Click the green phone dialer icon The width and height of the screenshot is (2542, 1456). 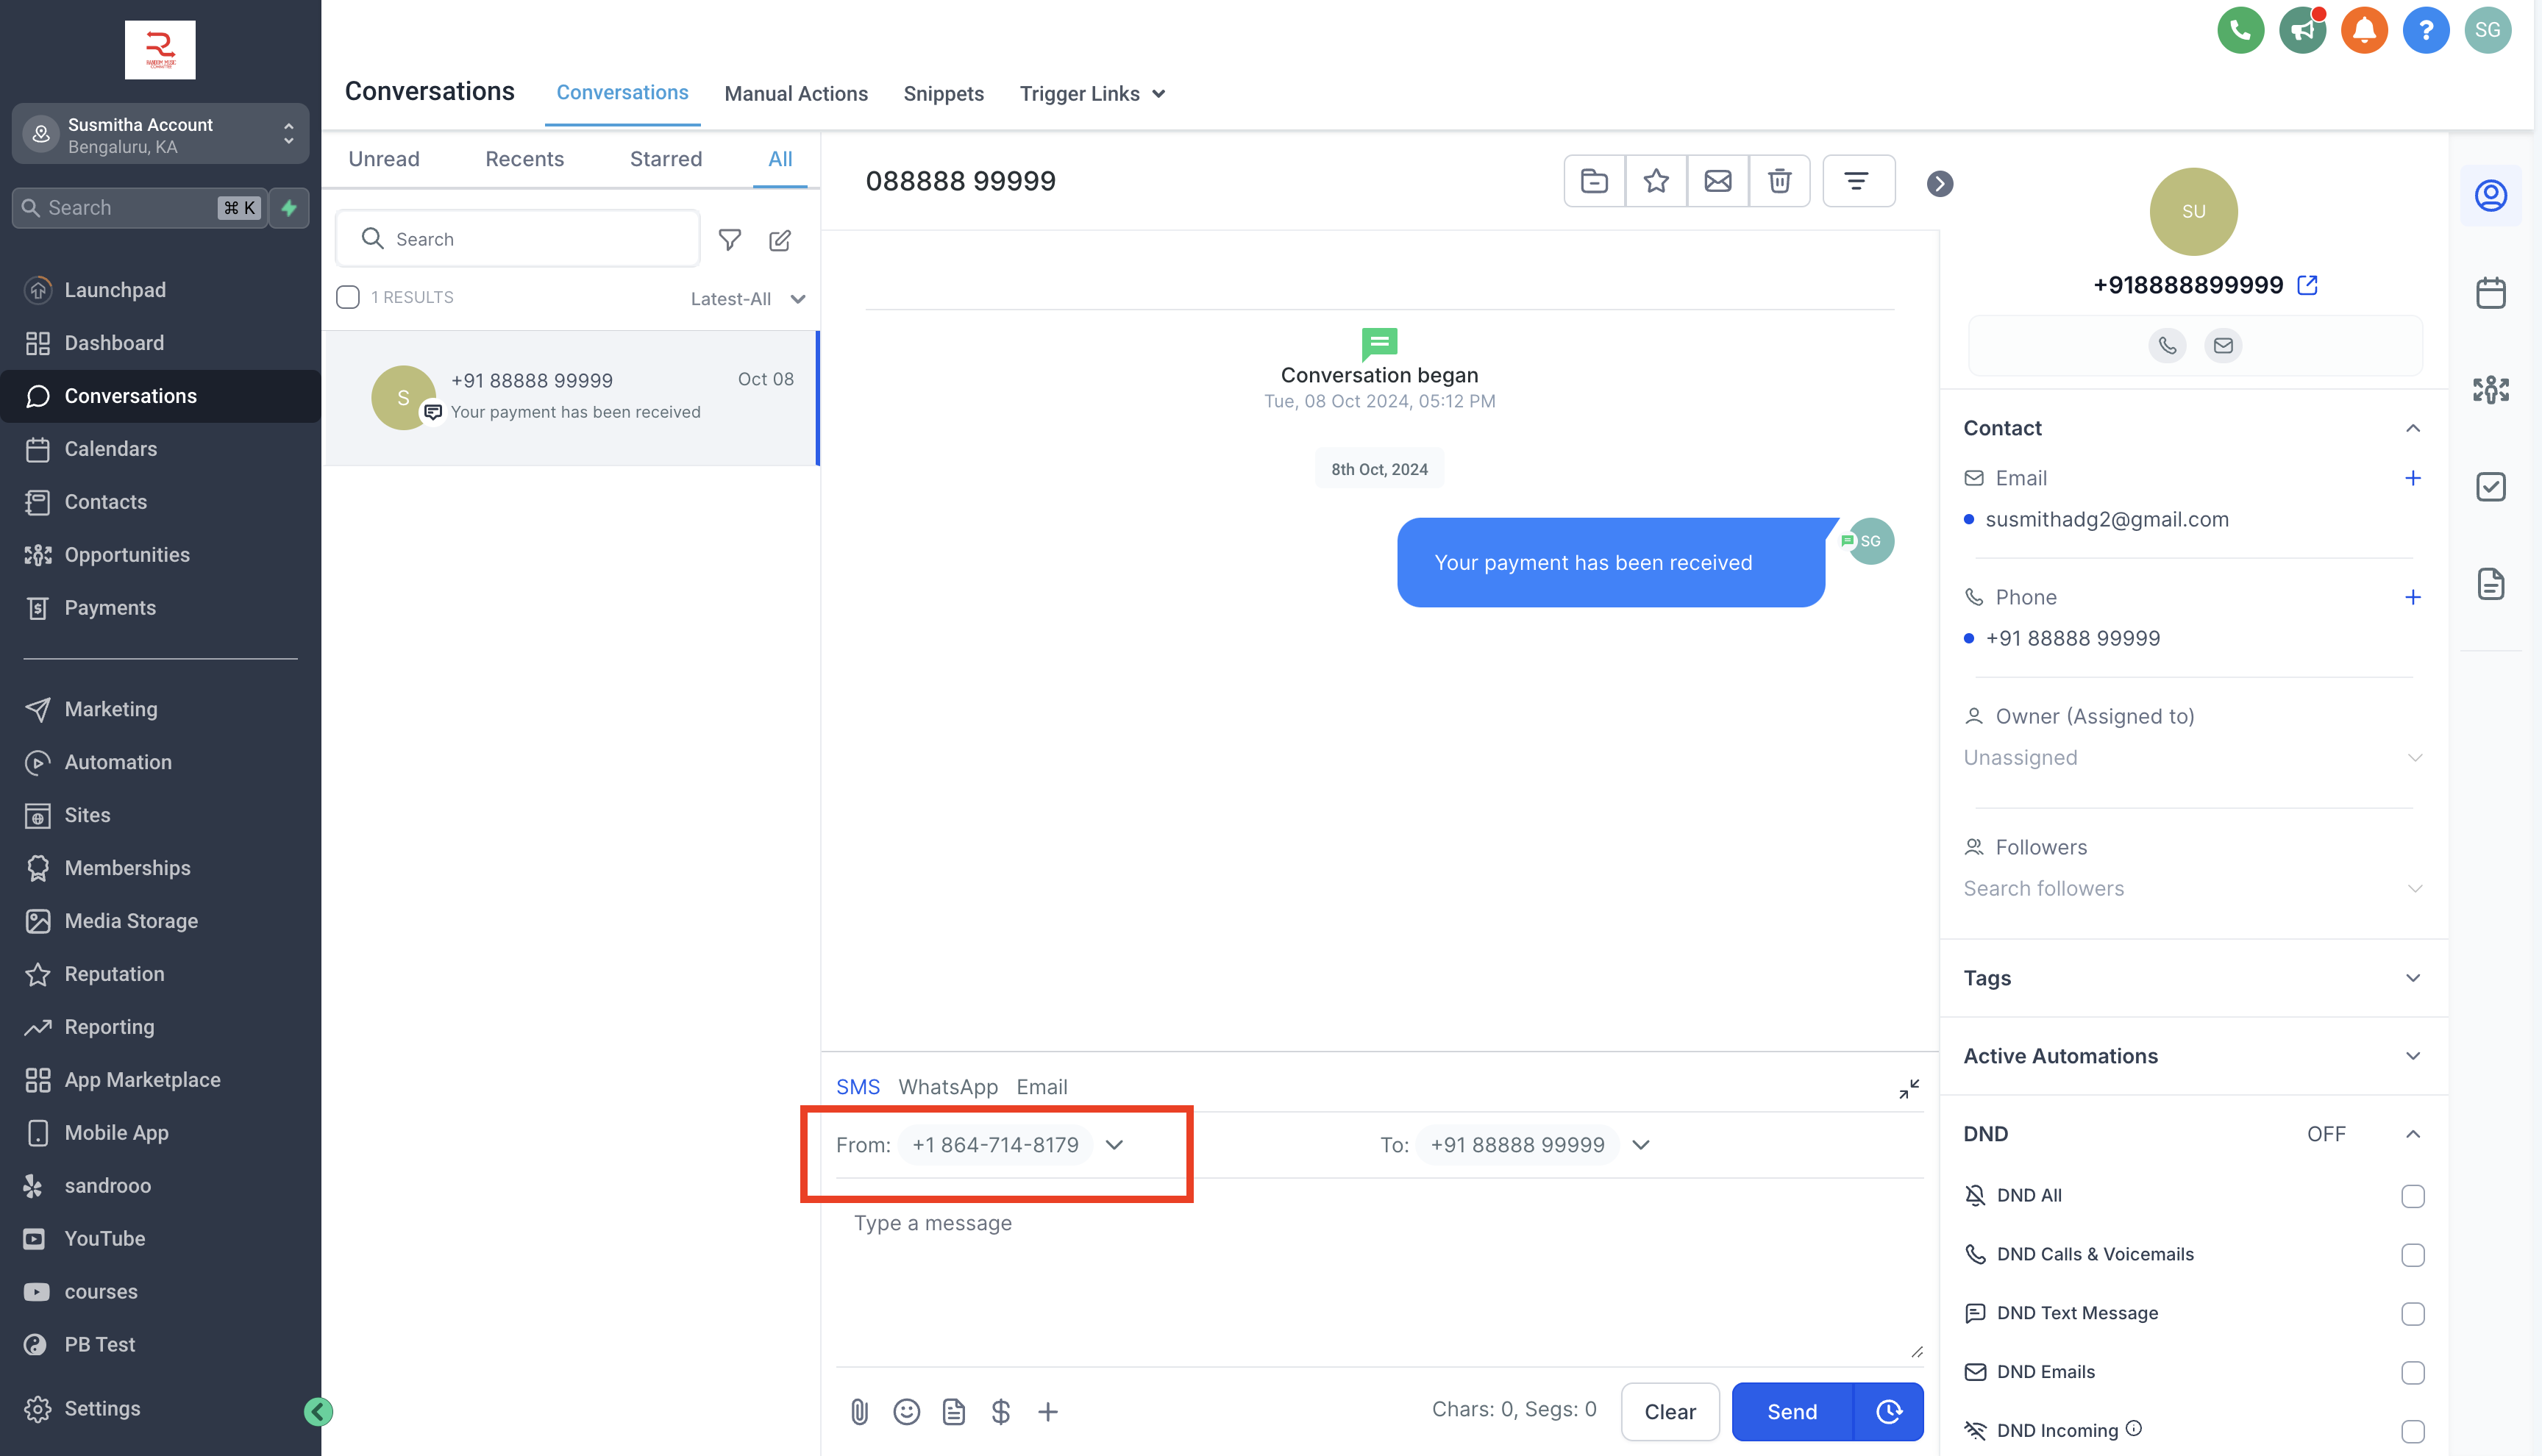tap(2240, 30)
